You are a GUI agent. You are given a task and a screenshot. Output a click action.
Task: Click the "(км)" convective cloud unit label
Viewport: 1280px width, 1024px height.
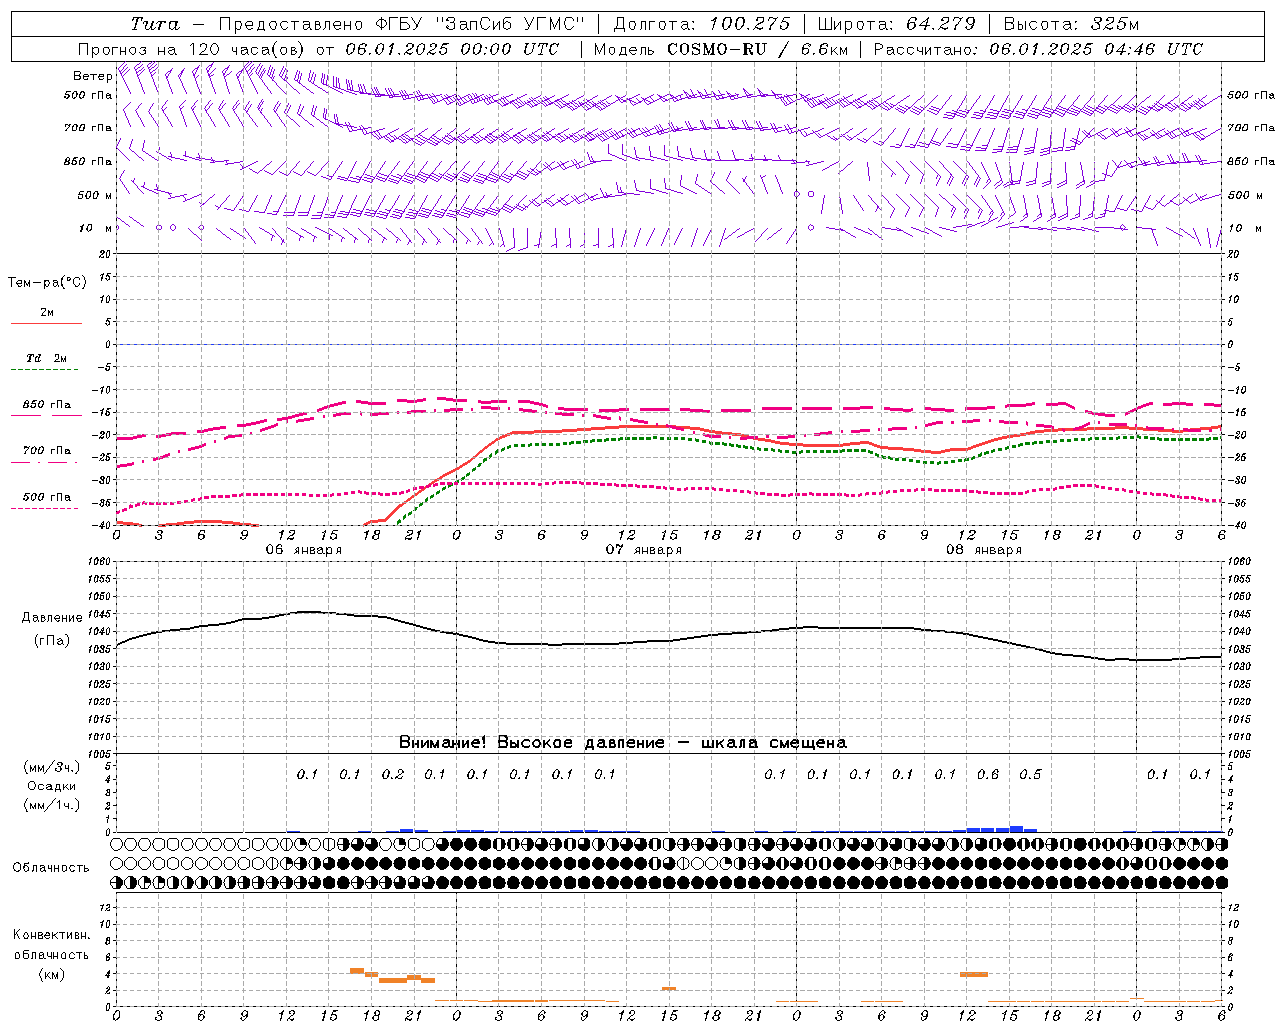[x=52, y=973]
